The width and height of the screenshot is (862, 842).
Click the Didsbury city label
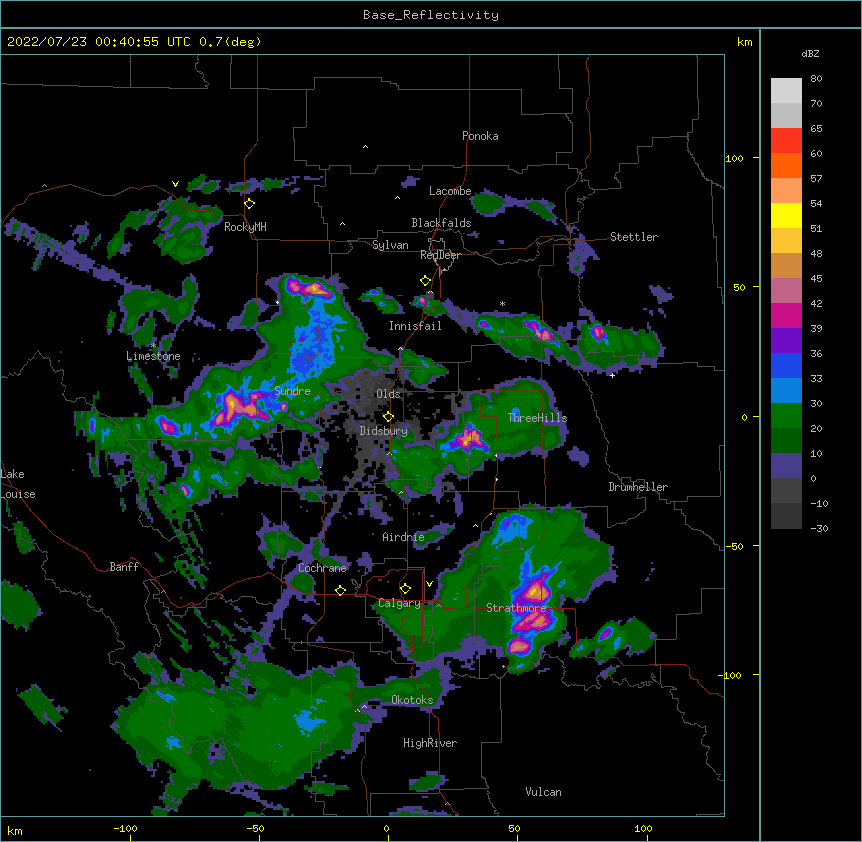tap(384, 431)
